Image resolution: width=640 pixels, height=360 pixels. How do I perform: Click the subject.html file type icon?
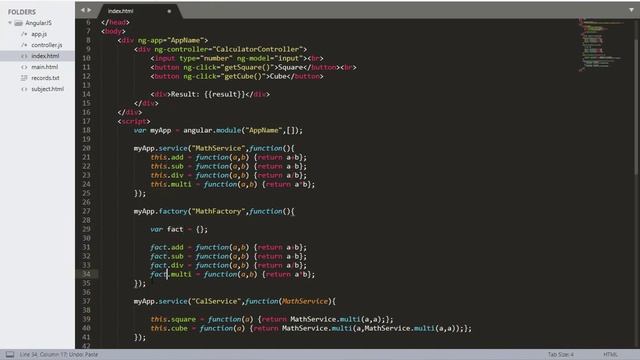[24, 89]
